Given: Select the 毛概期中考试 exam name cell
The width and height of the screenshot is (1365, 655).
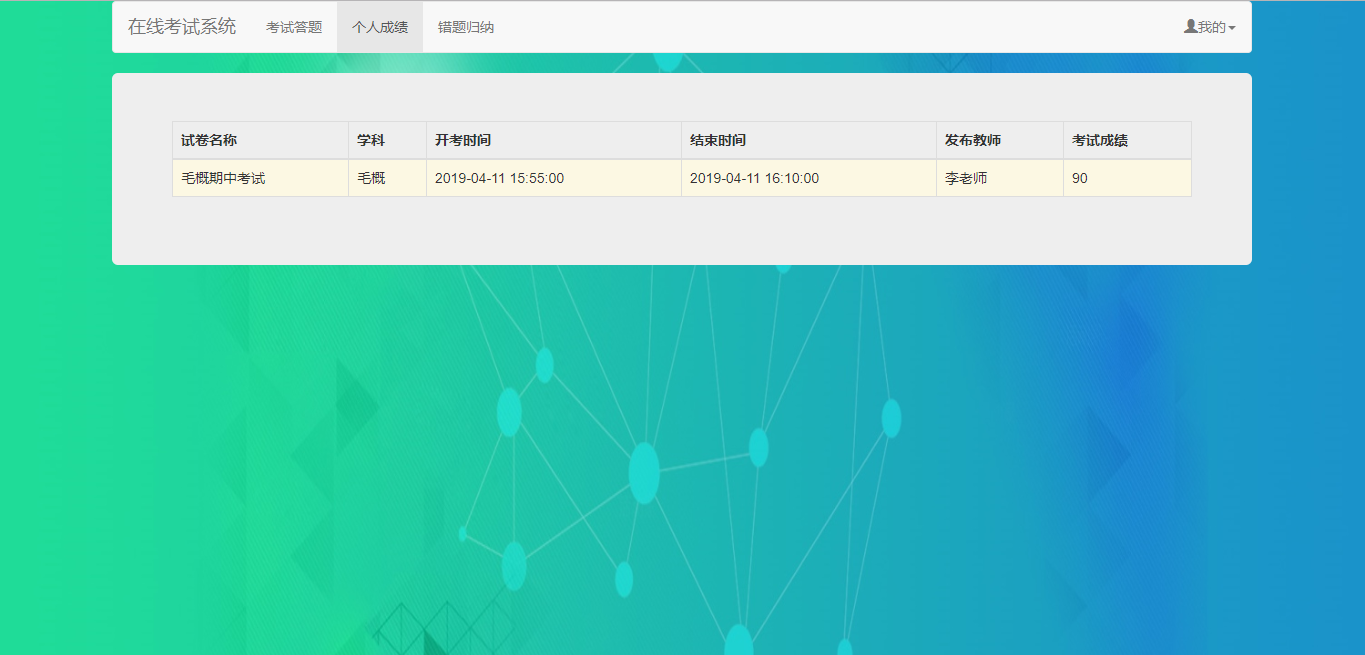Looking at the screenshot, I should click(x=260, y=178).
